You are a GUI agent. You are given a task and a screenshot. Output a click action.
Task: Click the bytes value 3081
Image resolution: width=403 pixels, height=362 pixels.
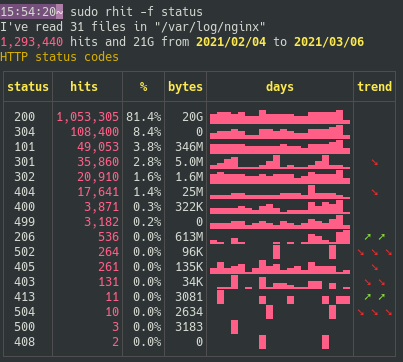tap(189, 297)
